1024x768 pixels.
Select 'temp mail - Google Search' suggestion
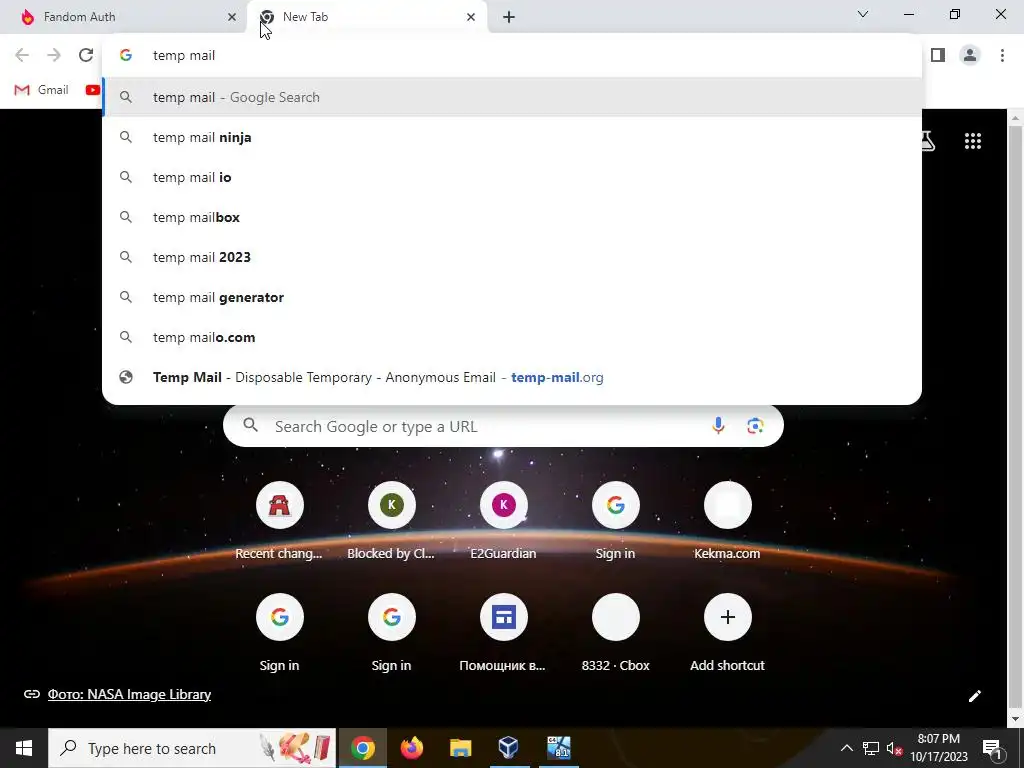pyautogui.click(x=512, y=97)
